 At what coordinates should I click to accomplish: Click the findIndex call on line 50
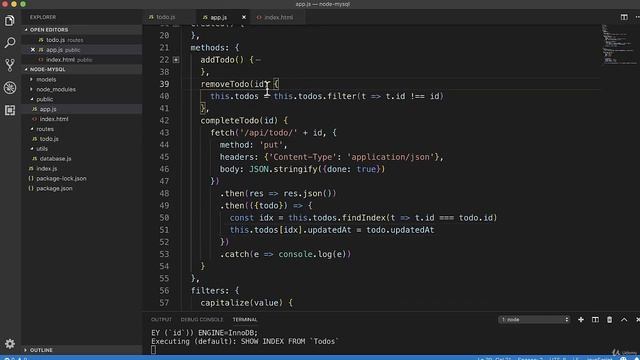coord(364,218)
